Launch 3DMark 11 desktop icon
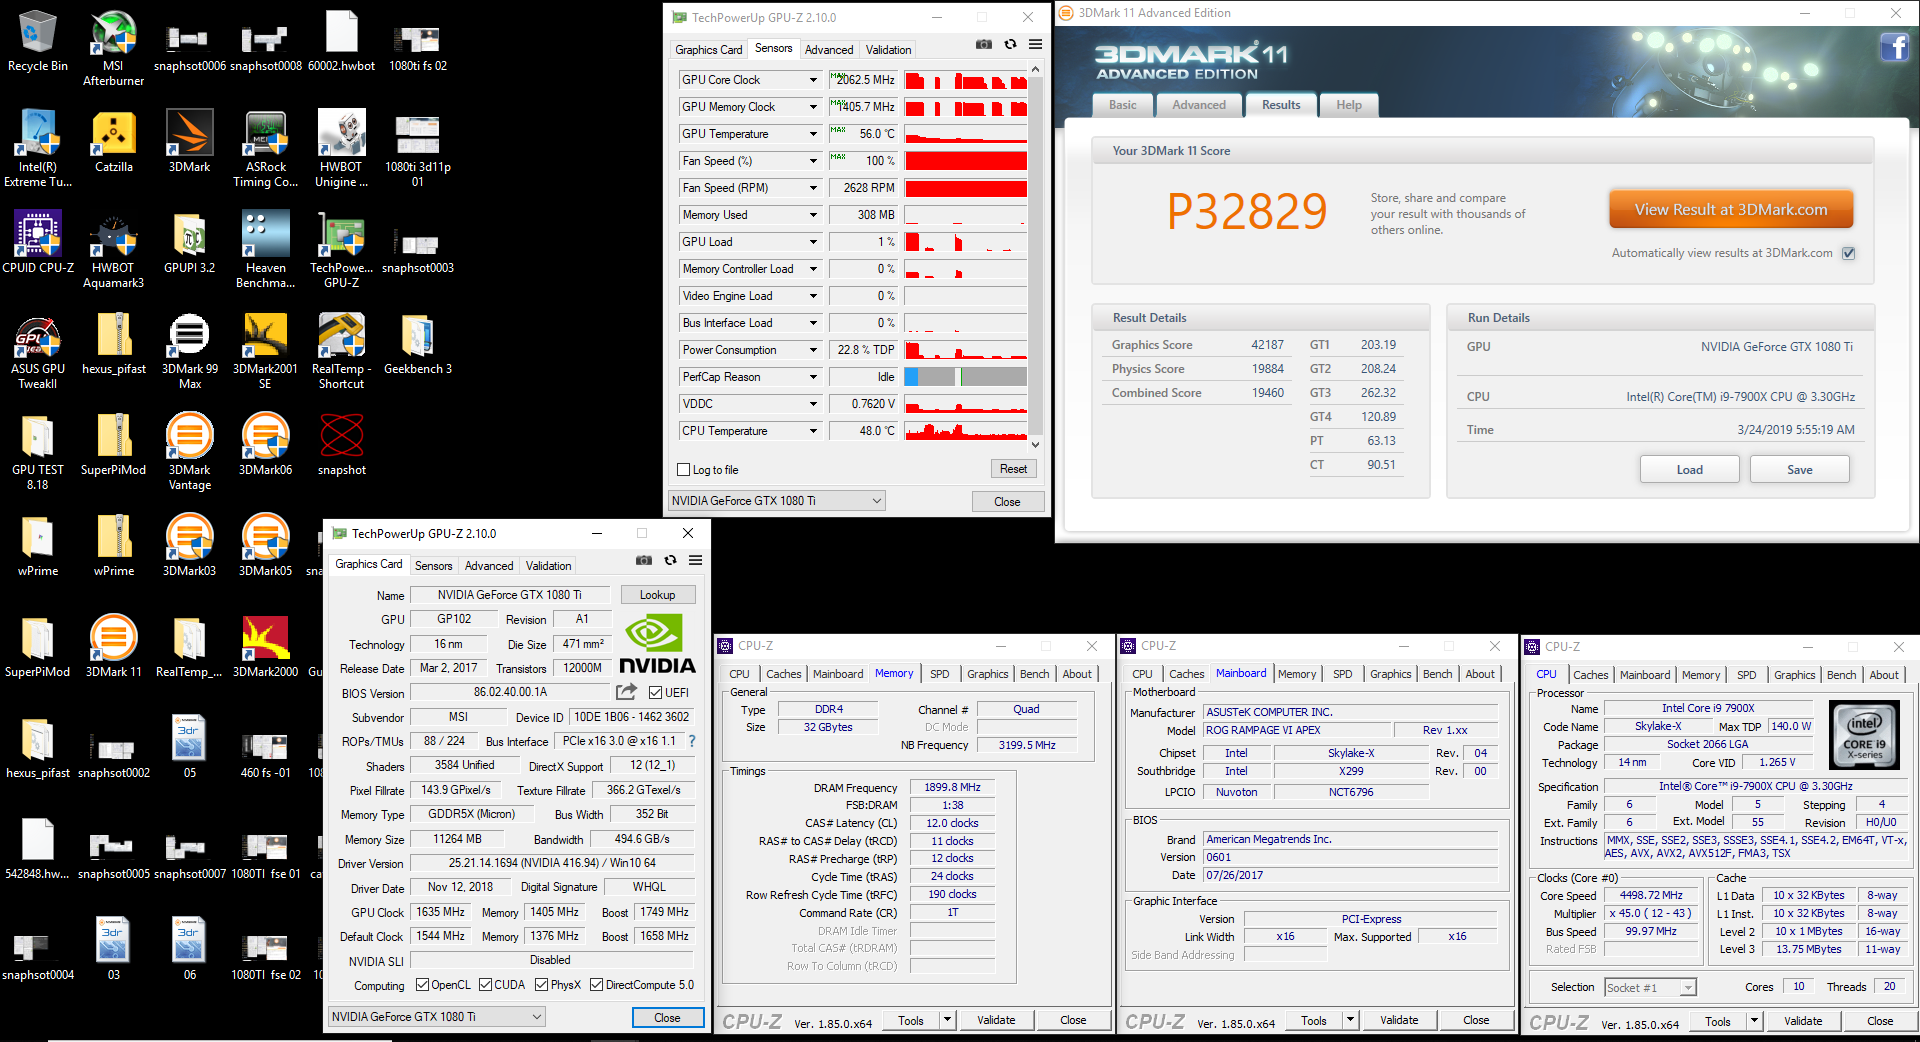Screen dimensions: 1920x1042 pos(113,647)
